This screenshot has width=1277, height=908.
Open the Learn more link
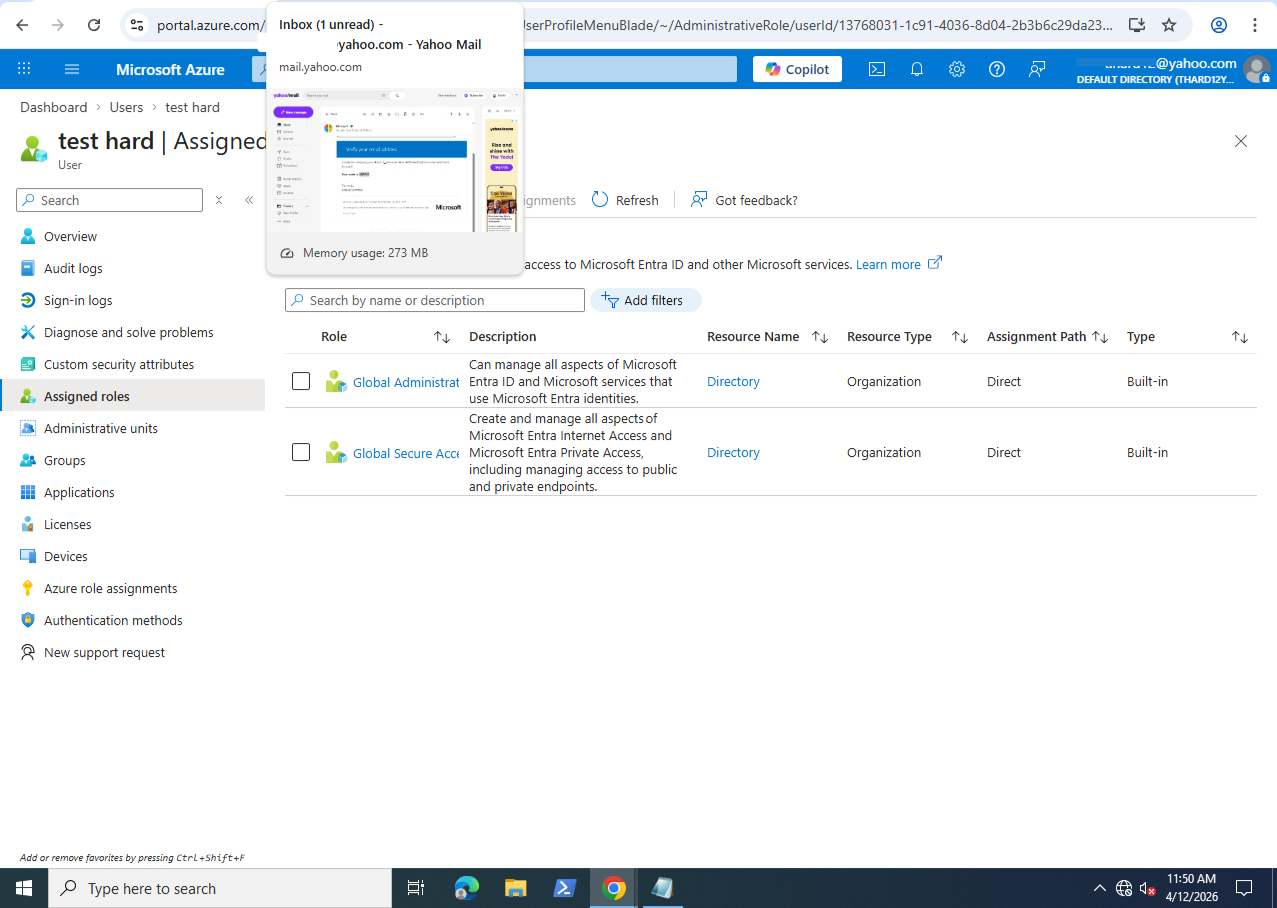pos(898,264)
